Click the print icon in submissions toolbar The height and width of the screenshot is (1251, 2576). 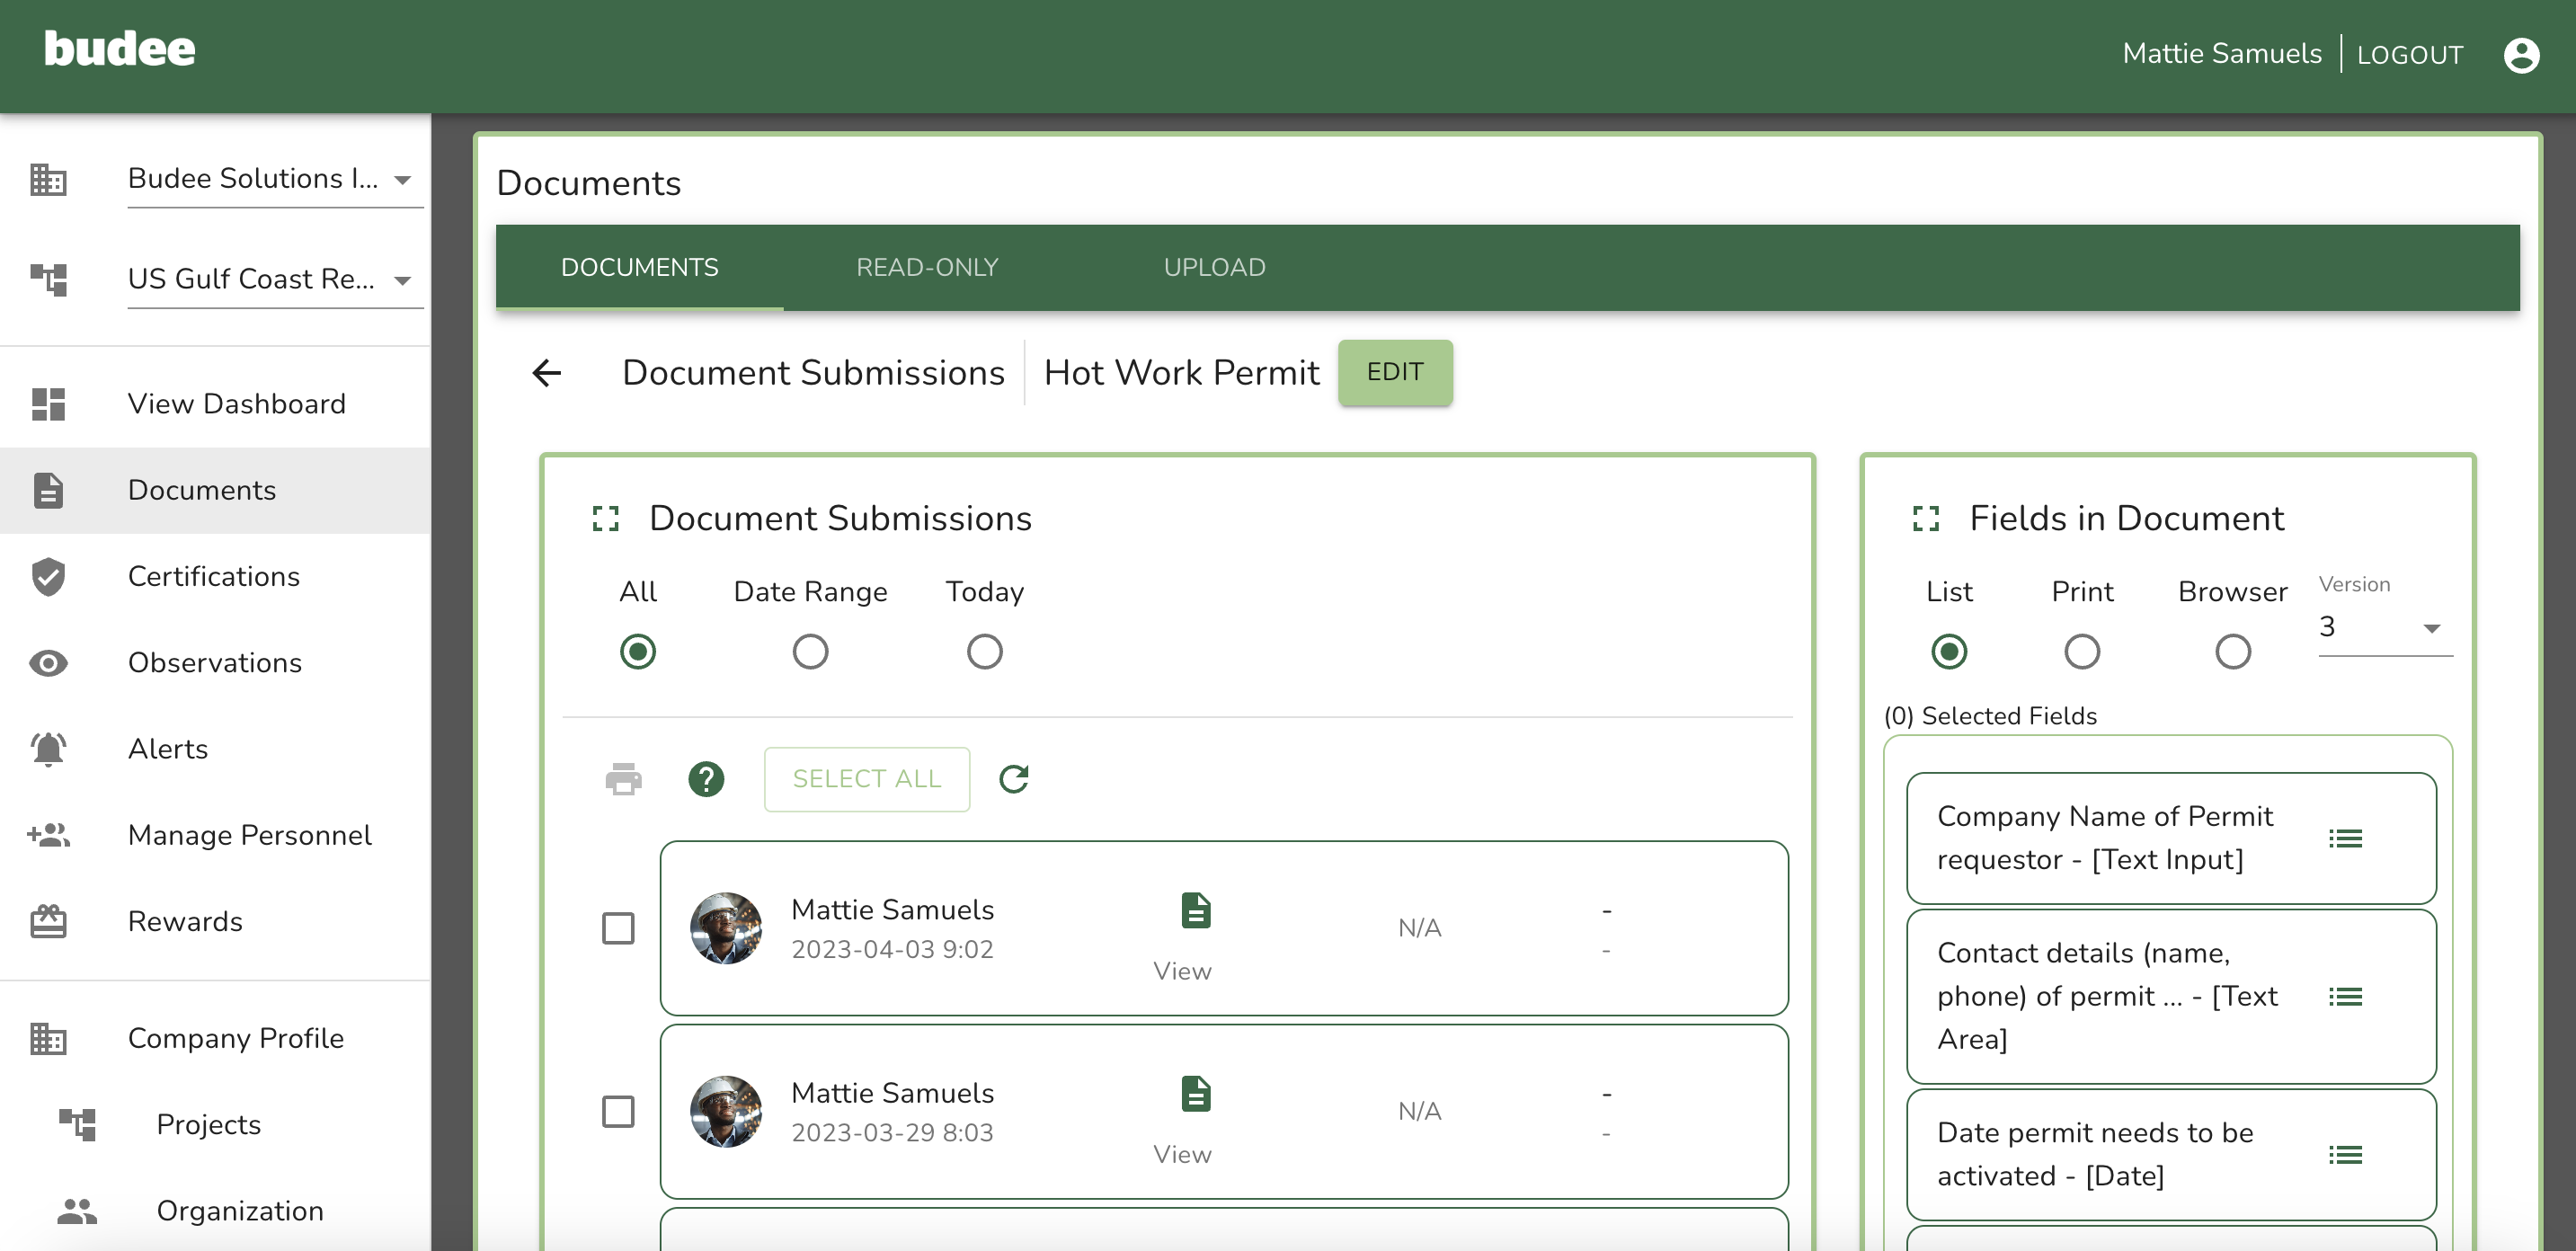623,779
